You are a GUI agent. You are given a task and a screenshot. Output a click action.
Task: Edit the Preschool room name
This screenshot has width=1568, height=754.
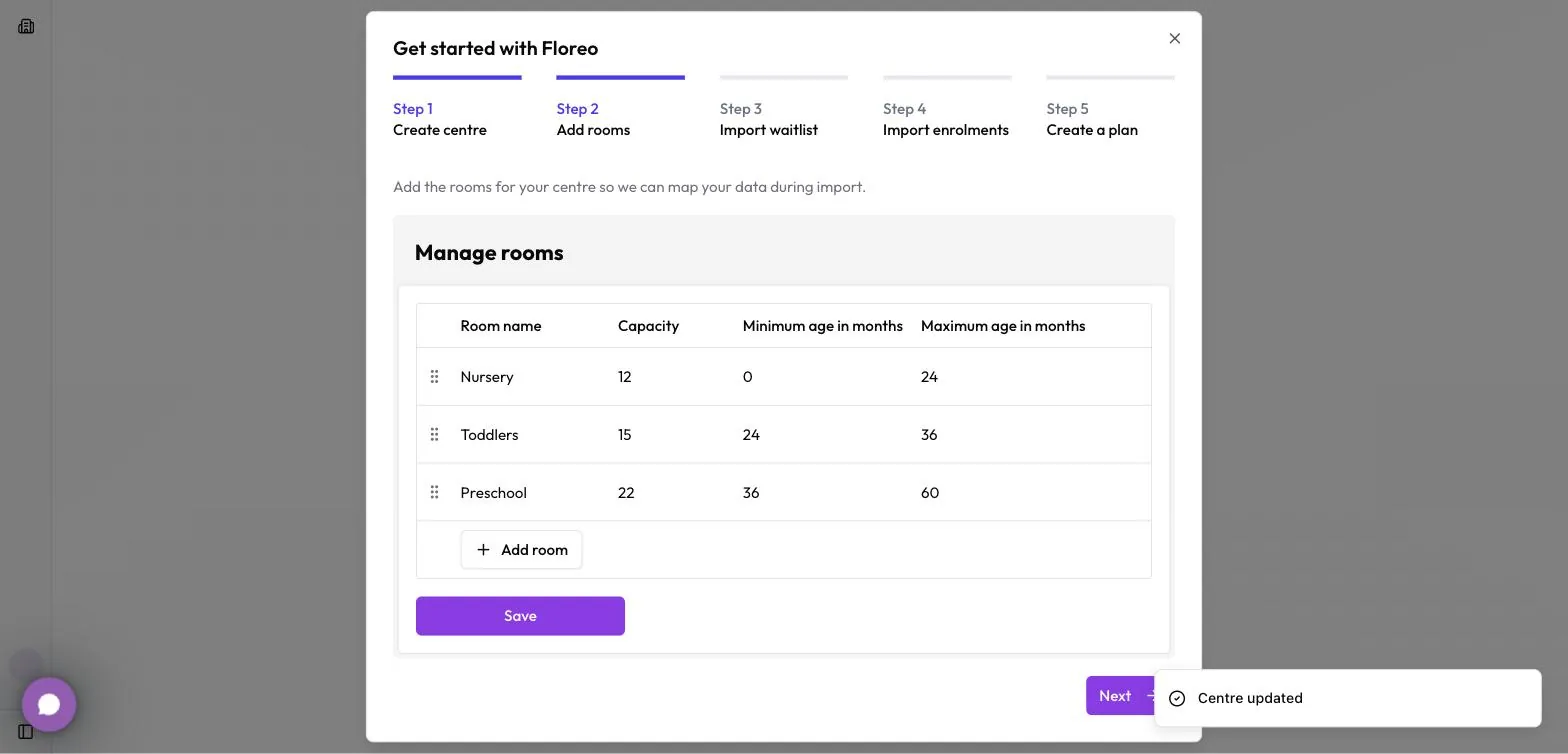(493, 493)
